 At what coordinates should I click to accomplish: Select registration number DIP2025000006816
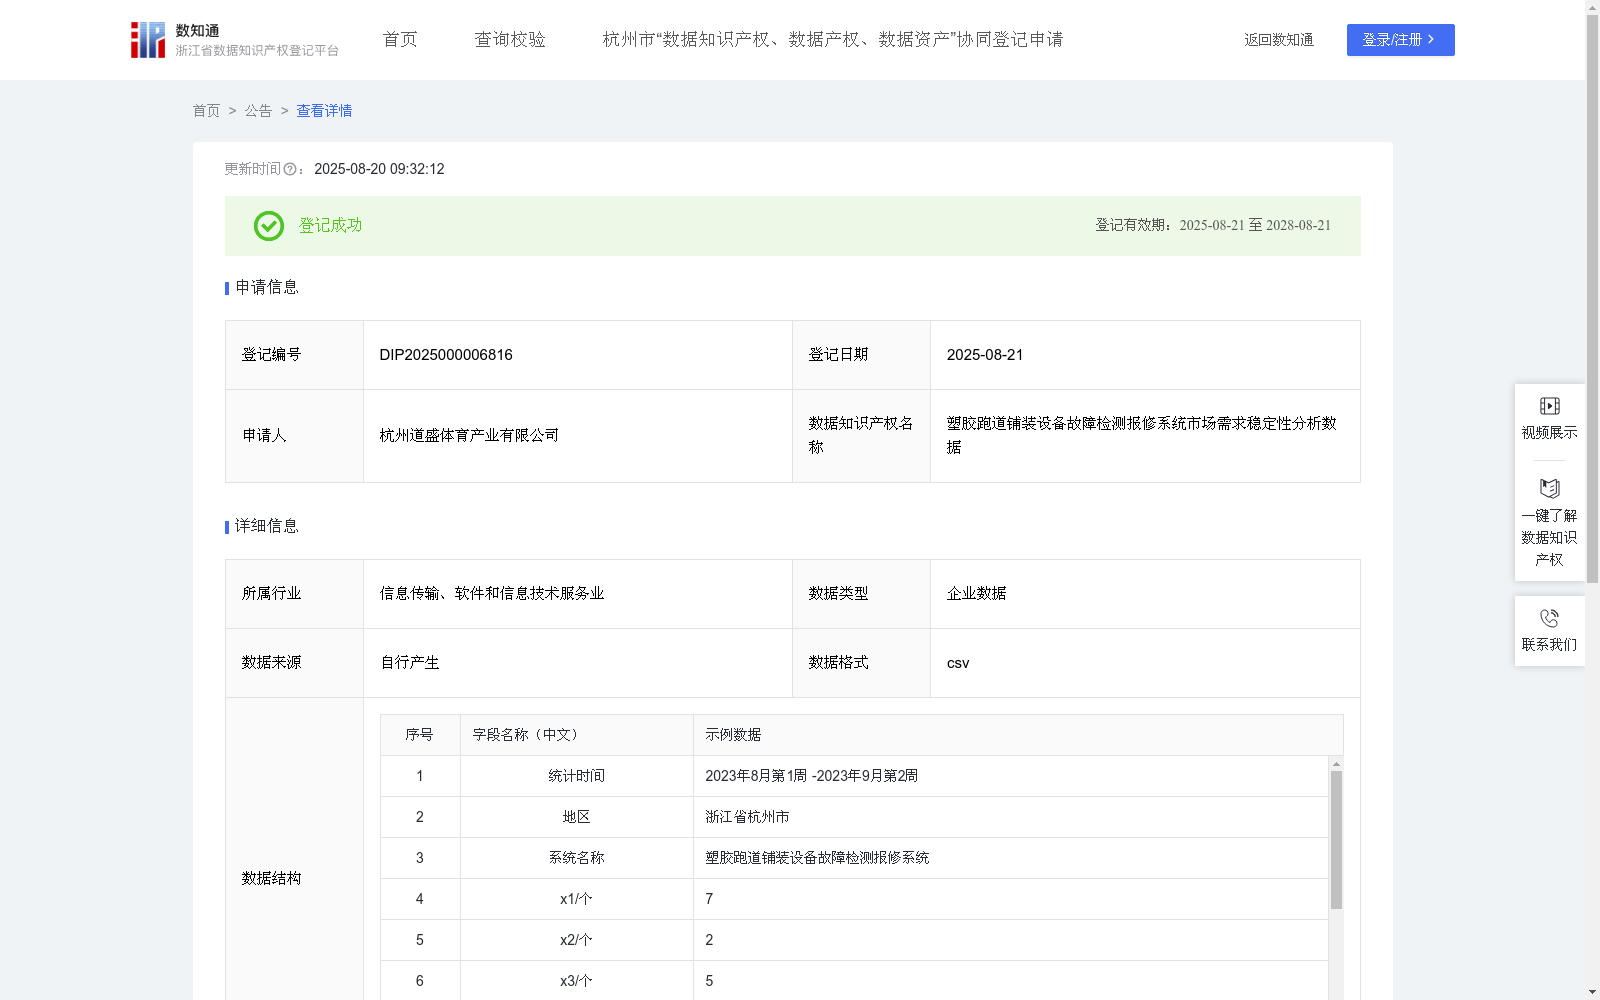point(446,355)
